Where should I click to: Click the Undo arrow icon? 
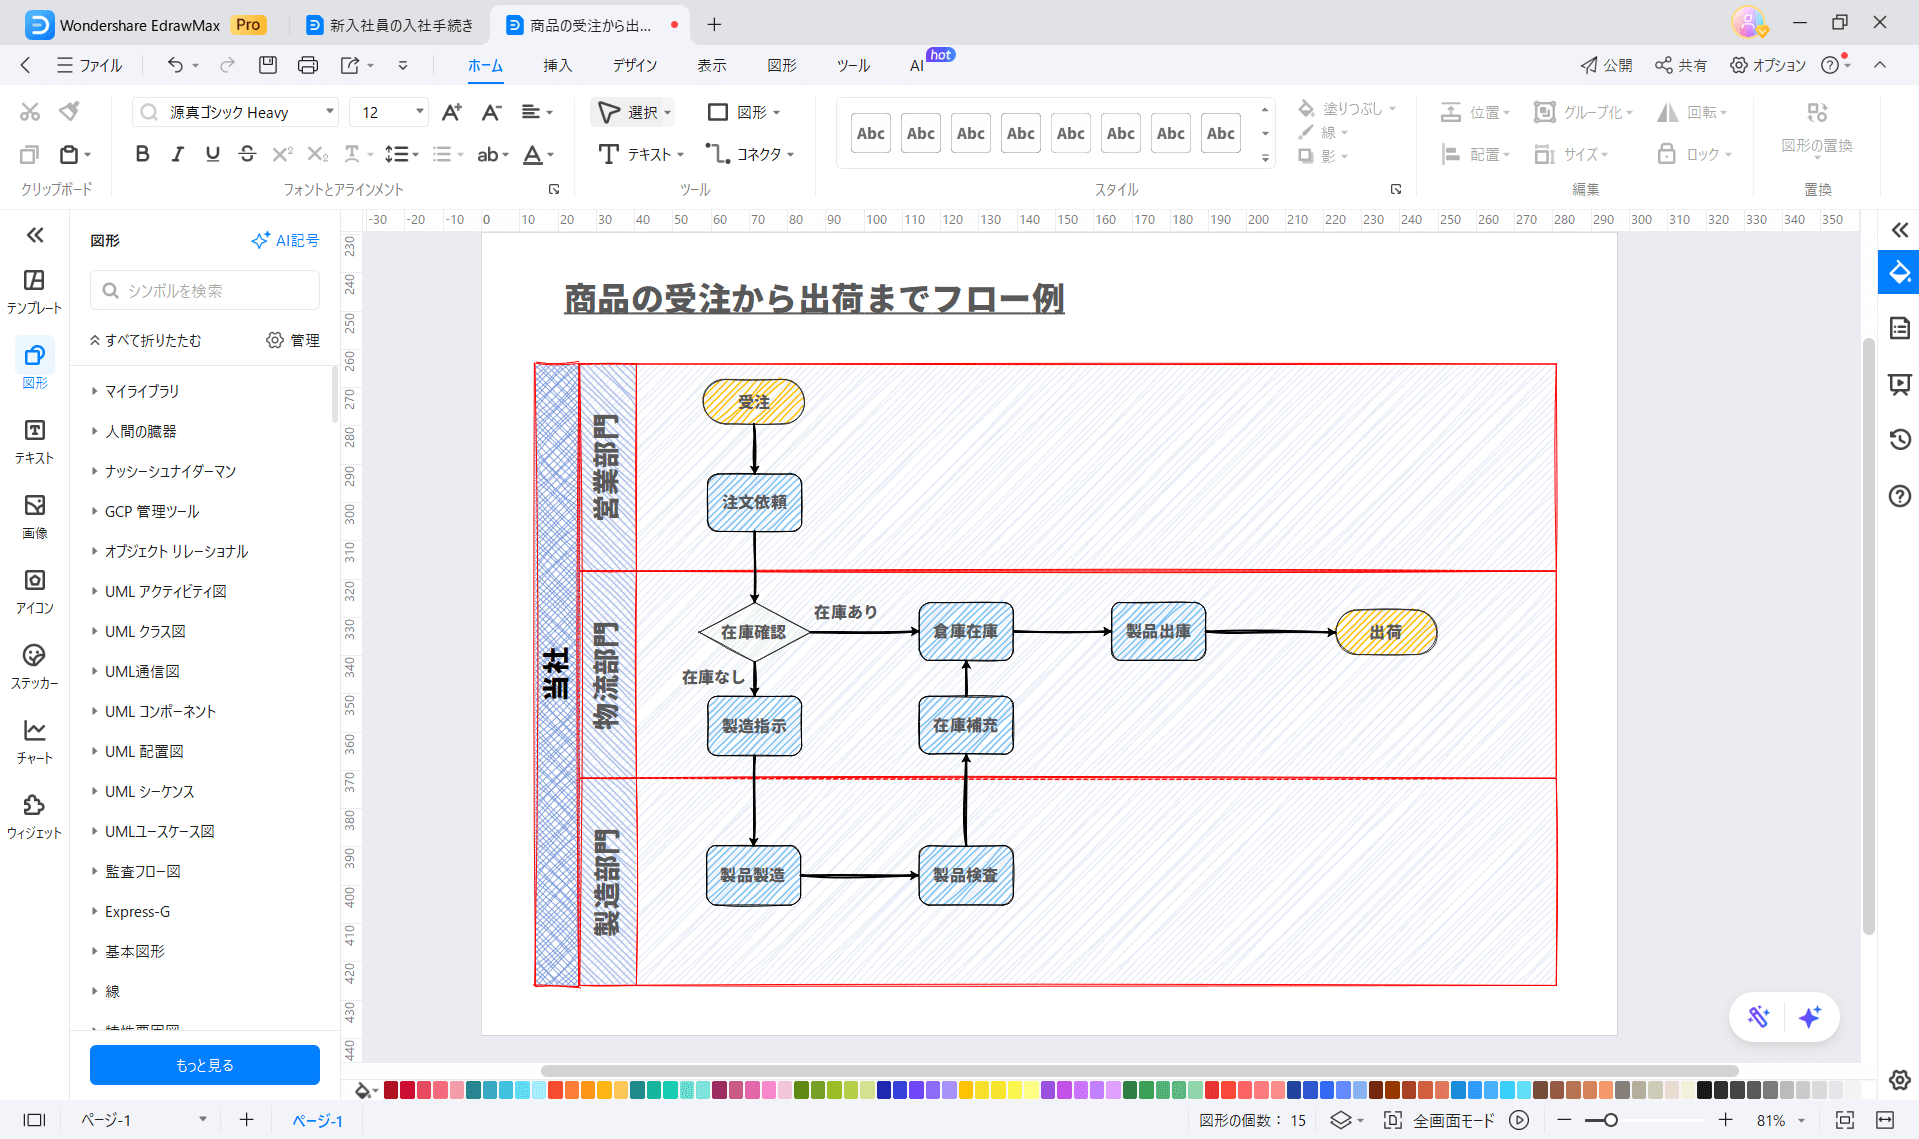pos(175,65)
